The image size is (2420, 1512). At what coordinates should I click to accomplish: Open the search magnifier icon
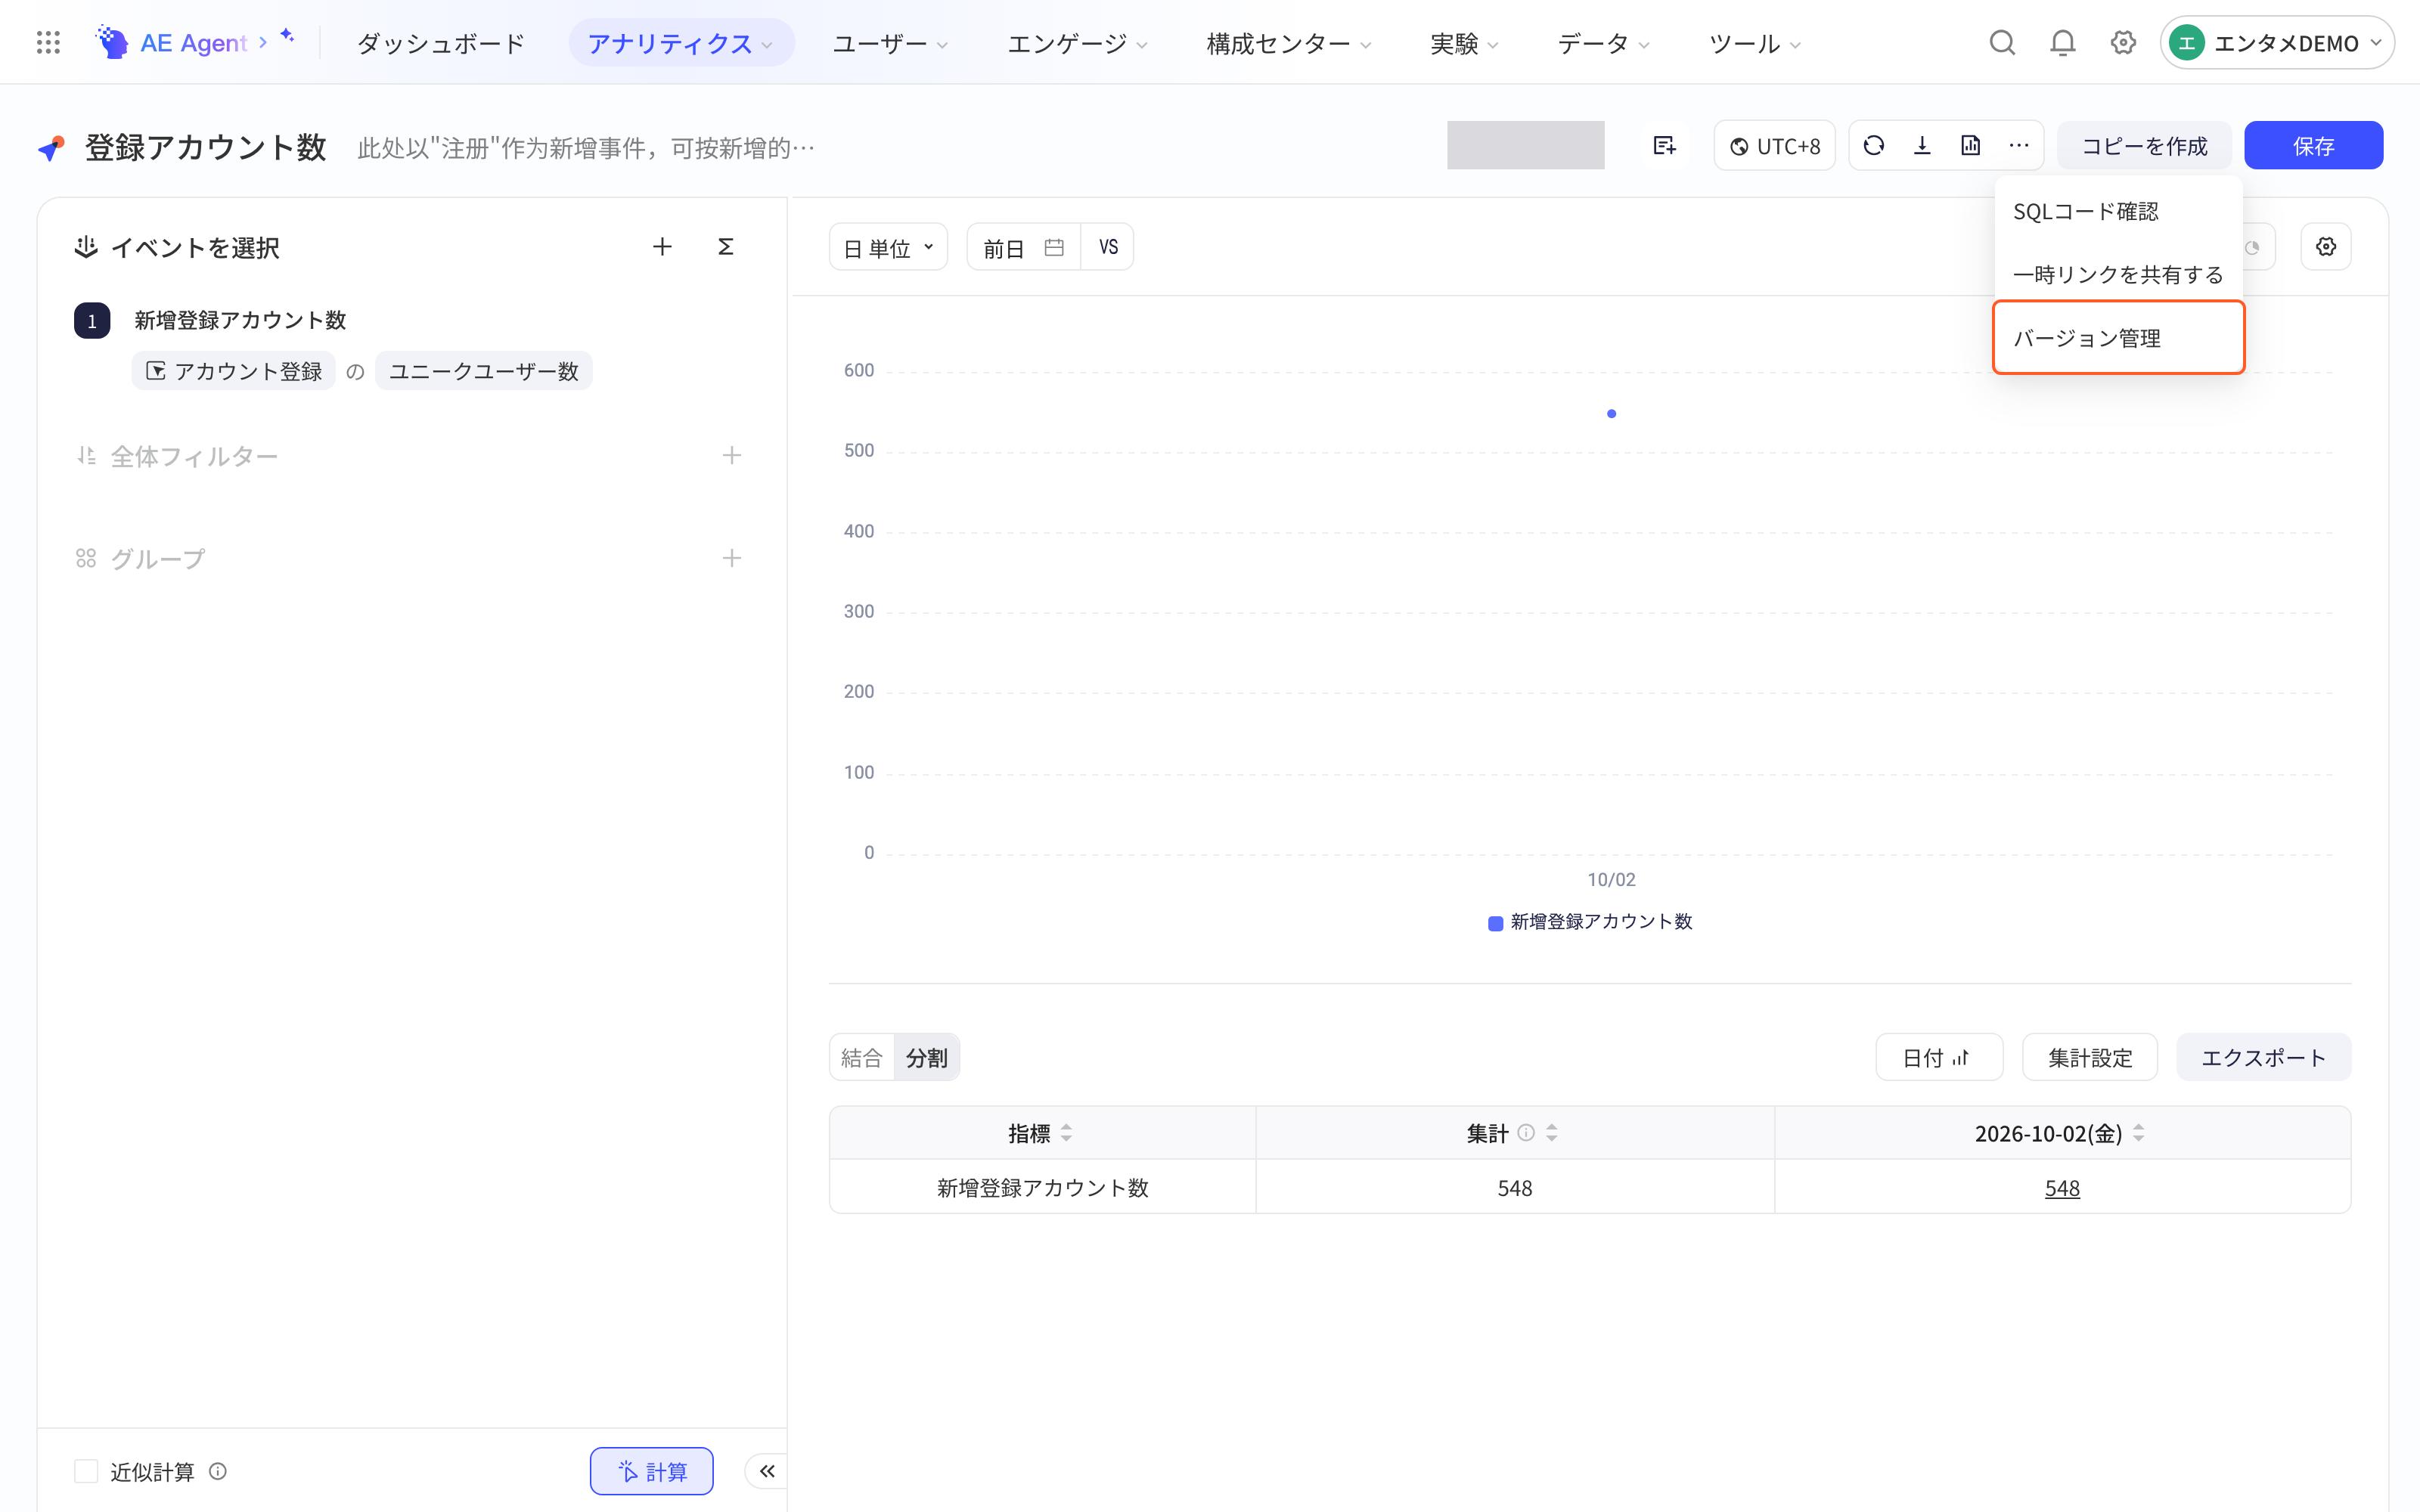(x=2001, y=43)
